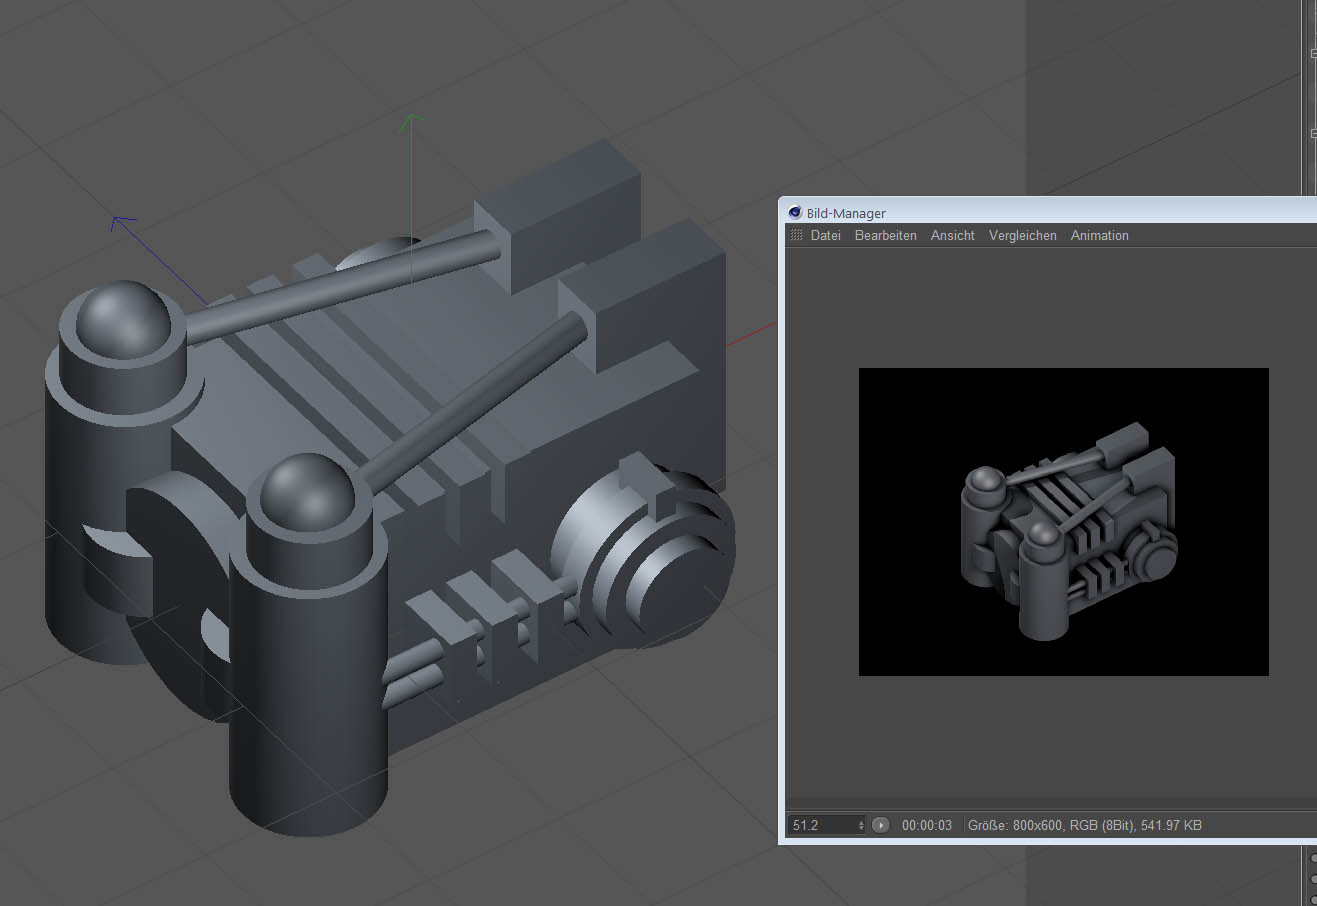Open the Animation menu

click(1099, 235)
